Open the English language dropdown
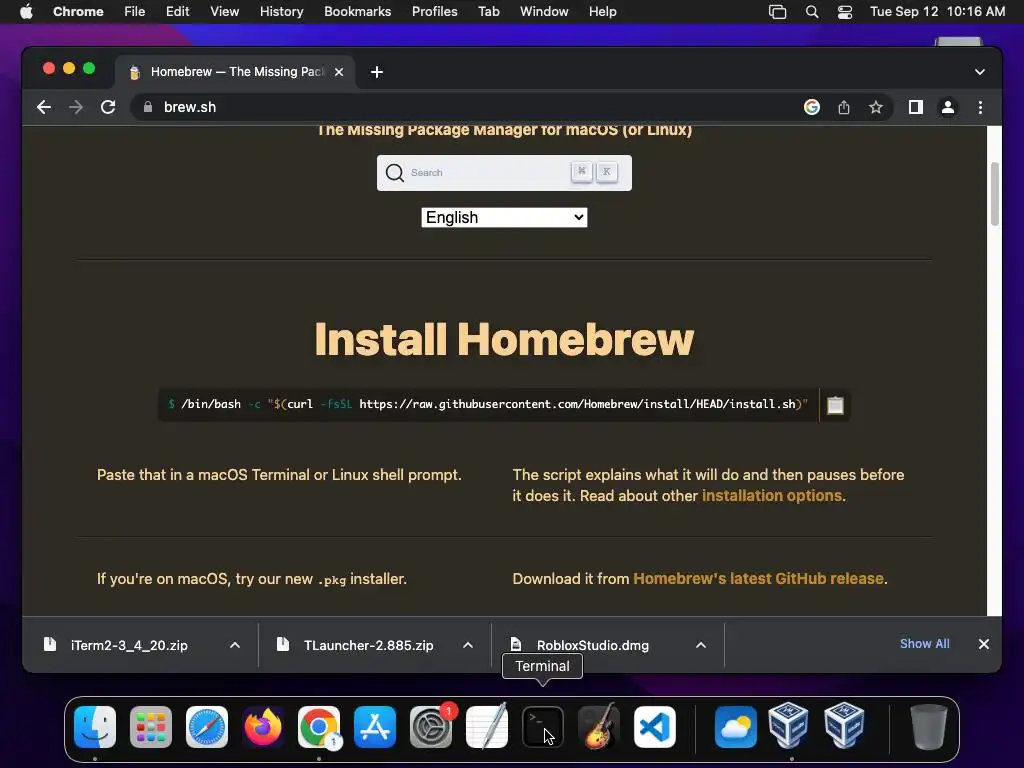Viewport: 1024px width, 768px height. pyautogui.click(x=504, y=217)
